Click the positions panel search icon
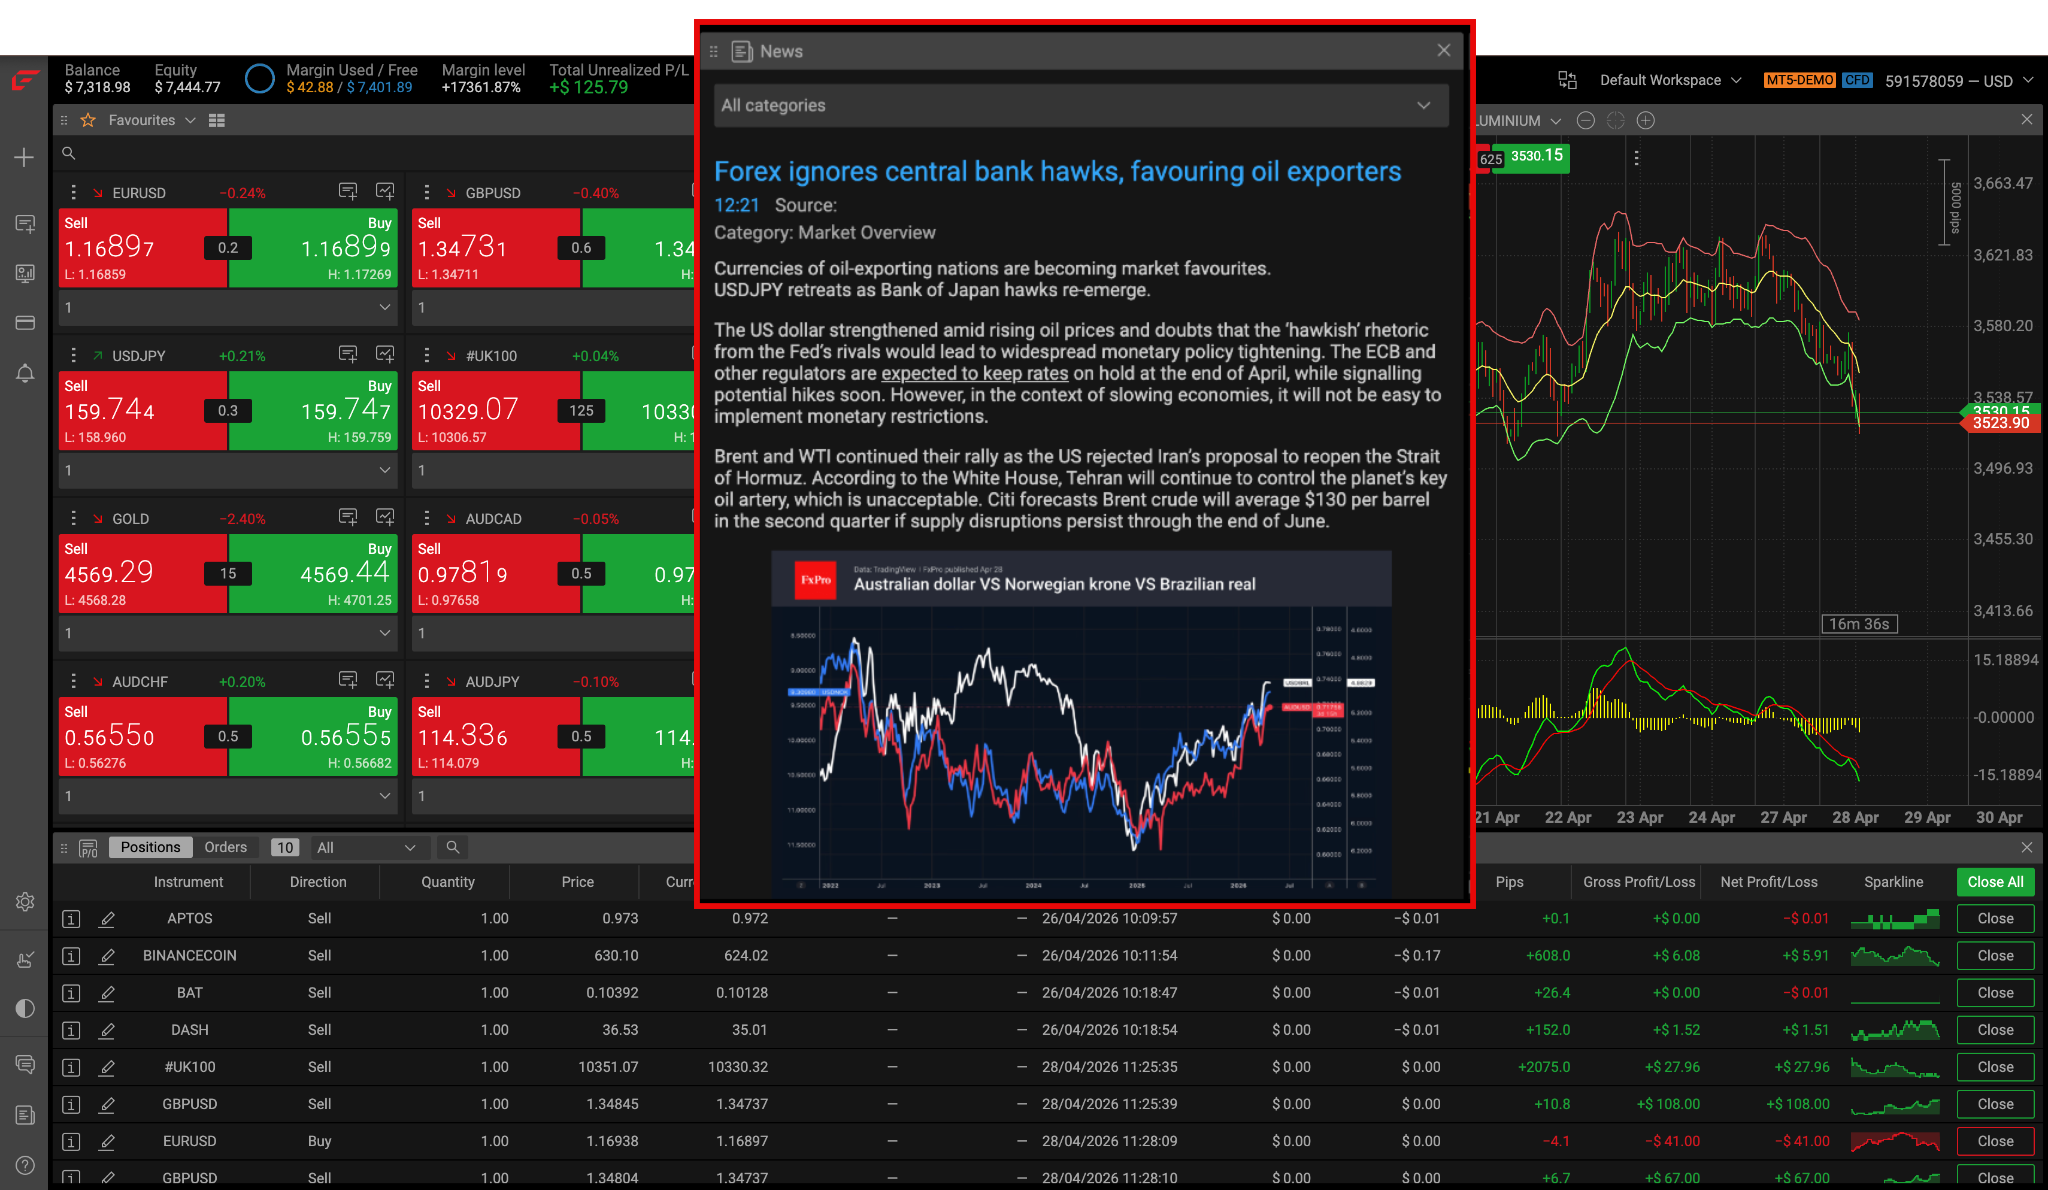 pyautogui.click(x=453, y=847)
